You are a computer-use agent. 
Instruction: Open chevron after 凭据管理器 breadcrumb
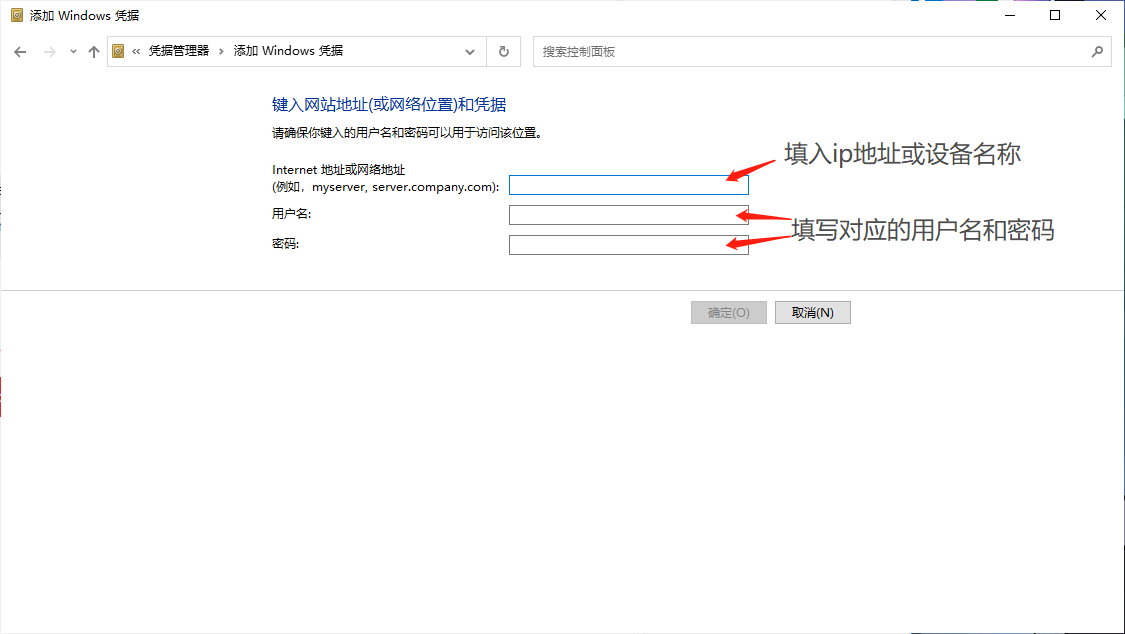pyautogui.click(x=222, y=51)
